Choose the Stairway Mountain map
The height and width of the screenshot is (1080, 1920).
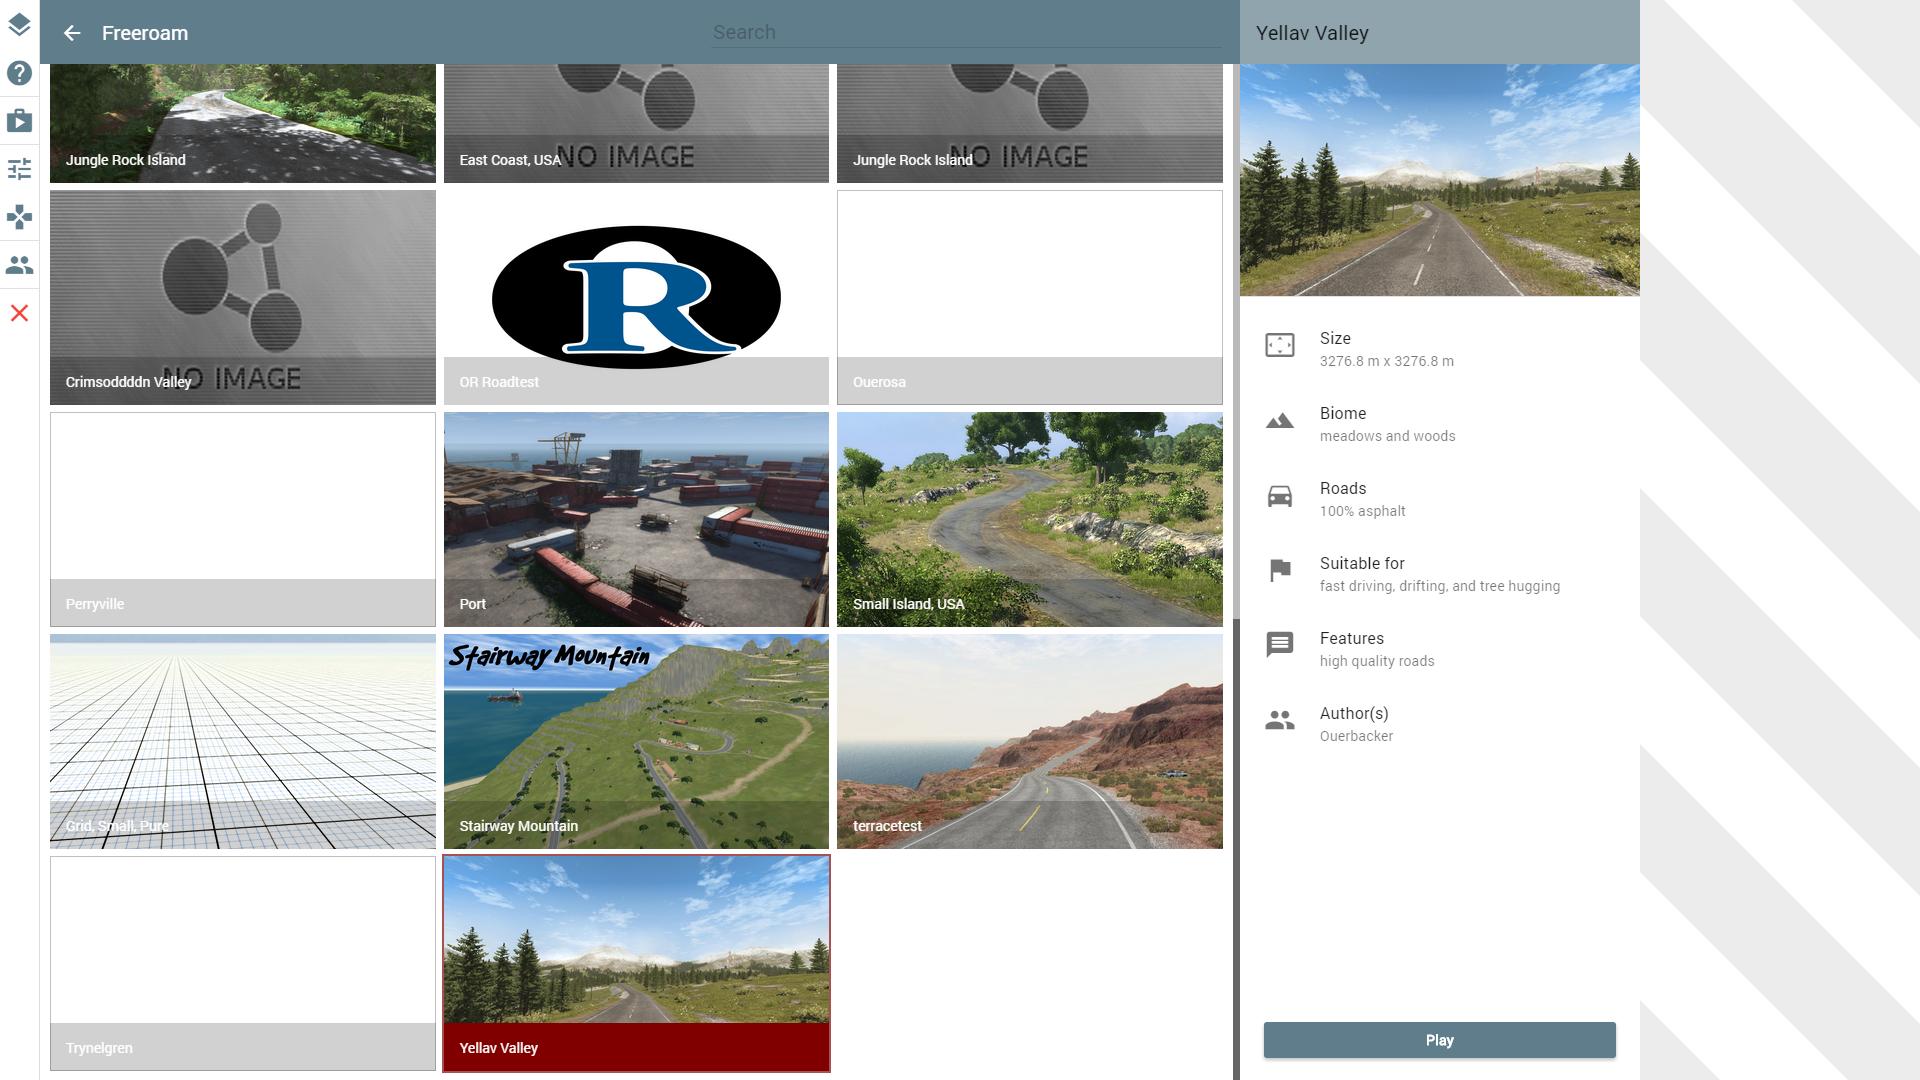point(636,741)
